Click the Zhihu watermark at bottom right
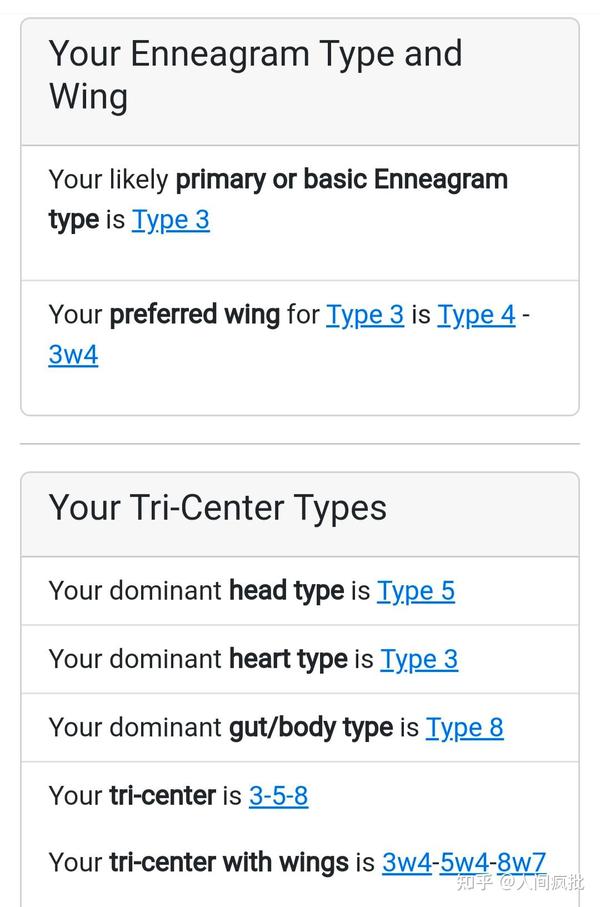Screen dimensions: 600x907 519,882
